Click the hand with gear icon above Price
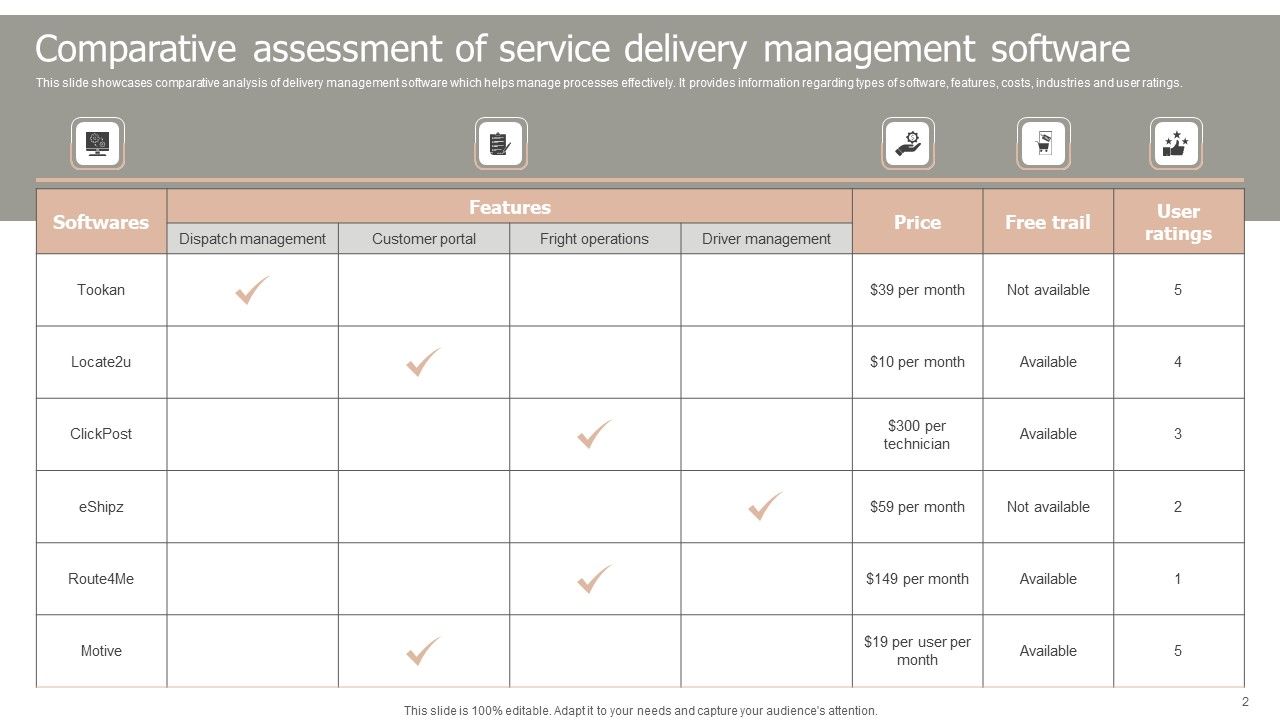The image size is (1280, 720). pyautogui.click(x=908, y=144)
